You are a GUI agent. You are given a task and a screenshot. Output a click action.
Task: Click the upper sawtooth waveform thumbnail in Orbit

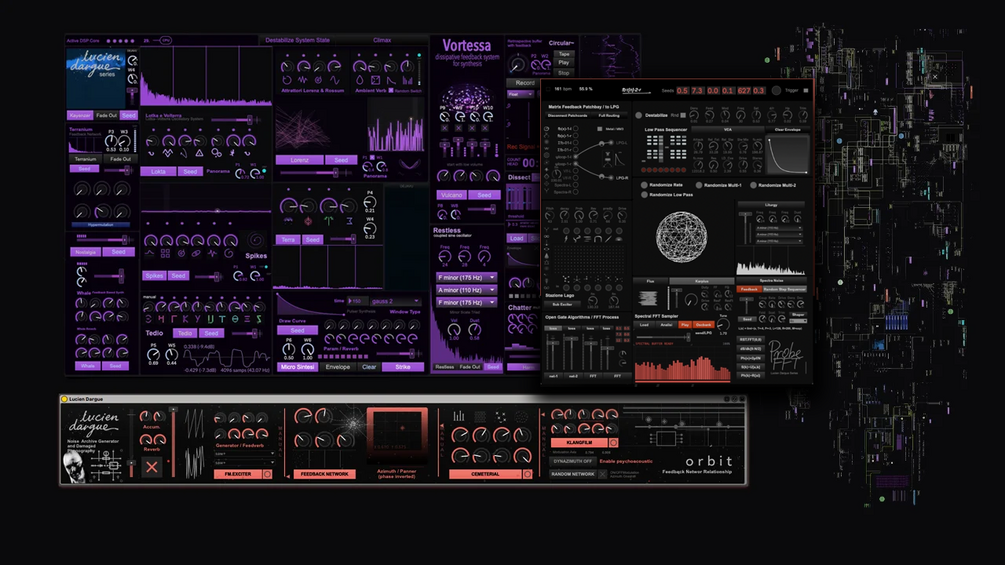(195, 423)
